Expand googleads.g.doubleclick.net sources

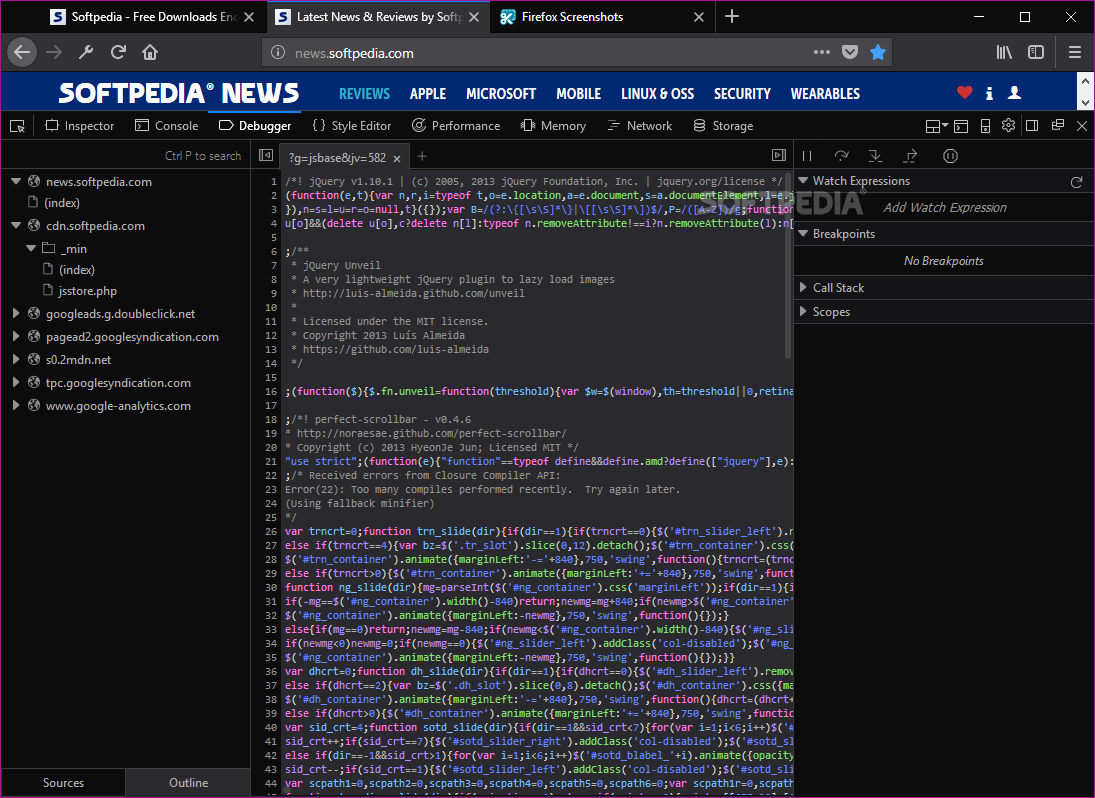point(16,313)
